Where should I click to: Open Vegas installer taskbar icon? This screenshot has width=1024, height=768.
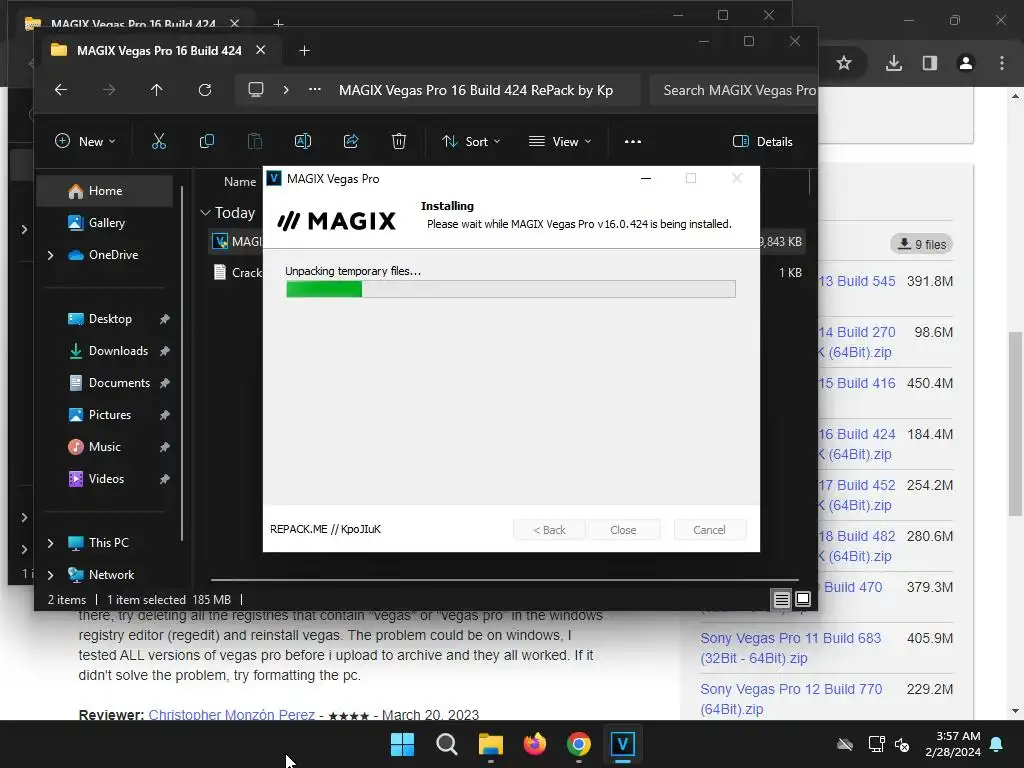(x=623, y=744)
